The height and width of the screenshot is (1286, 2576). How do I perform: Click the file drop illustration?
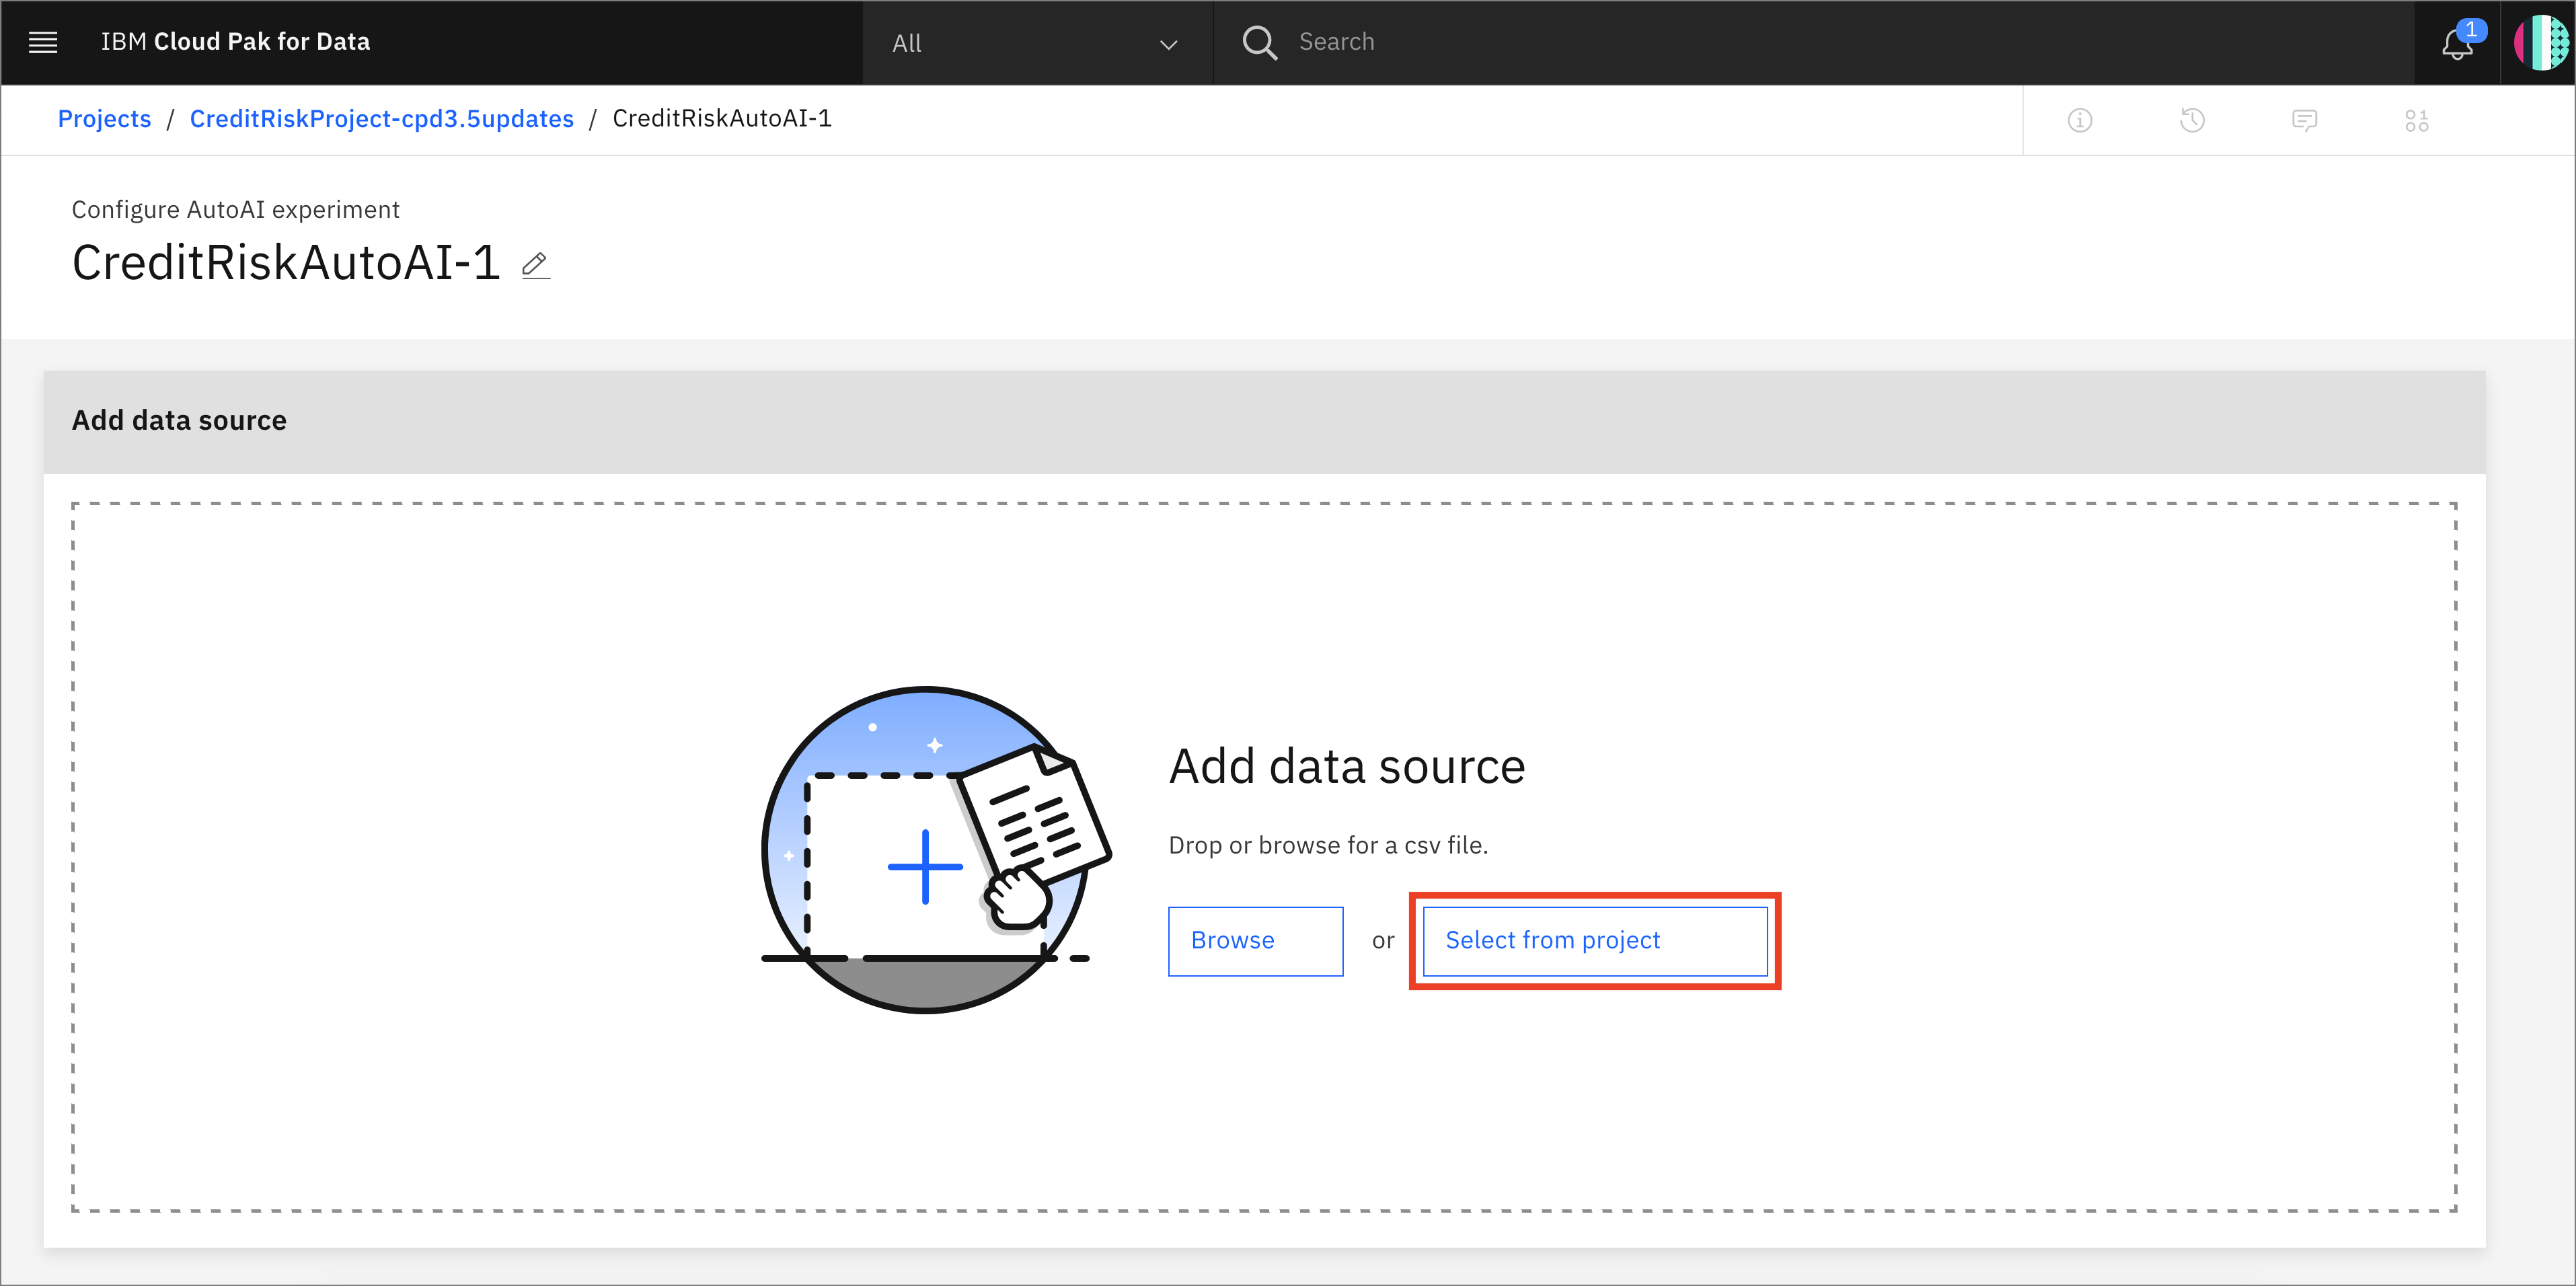tap(936, 850)
